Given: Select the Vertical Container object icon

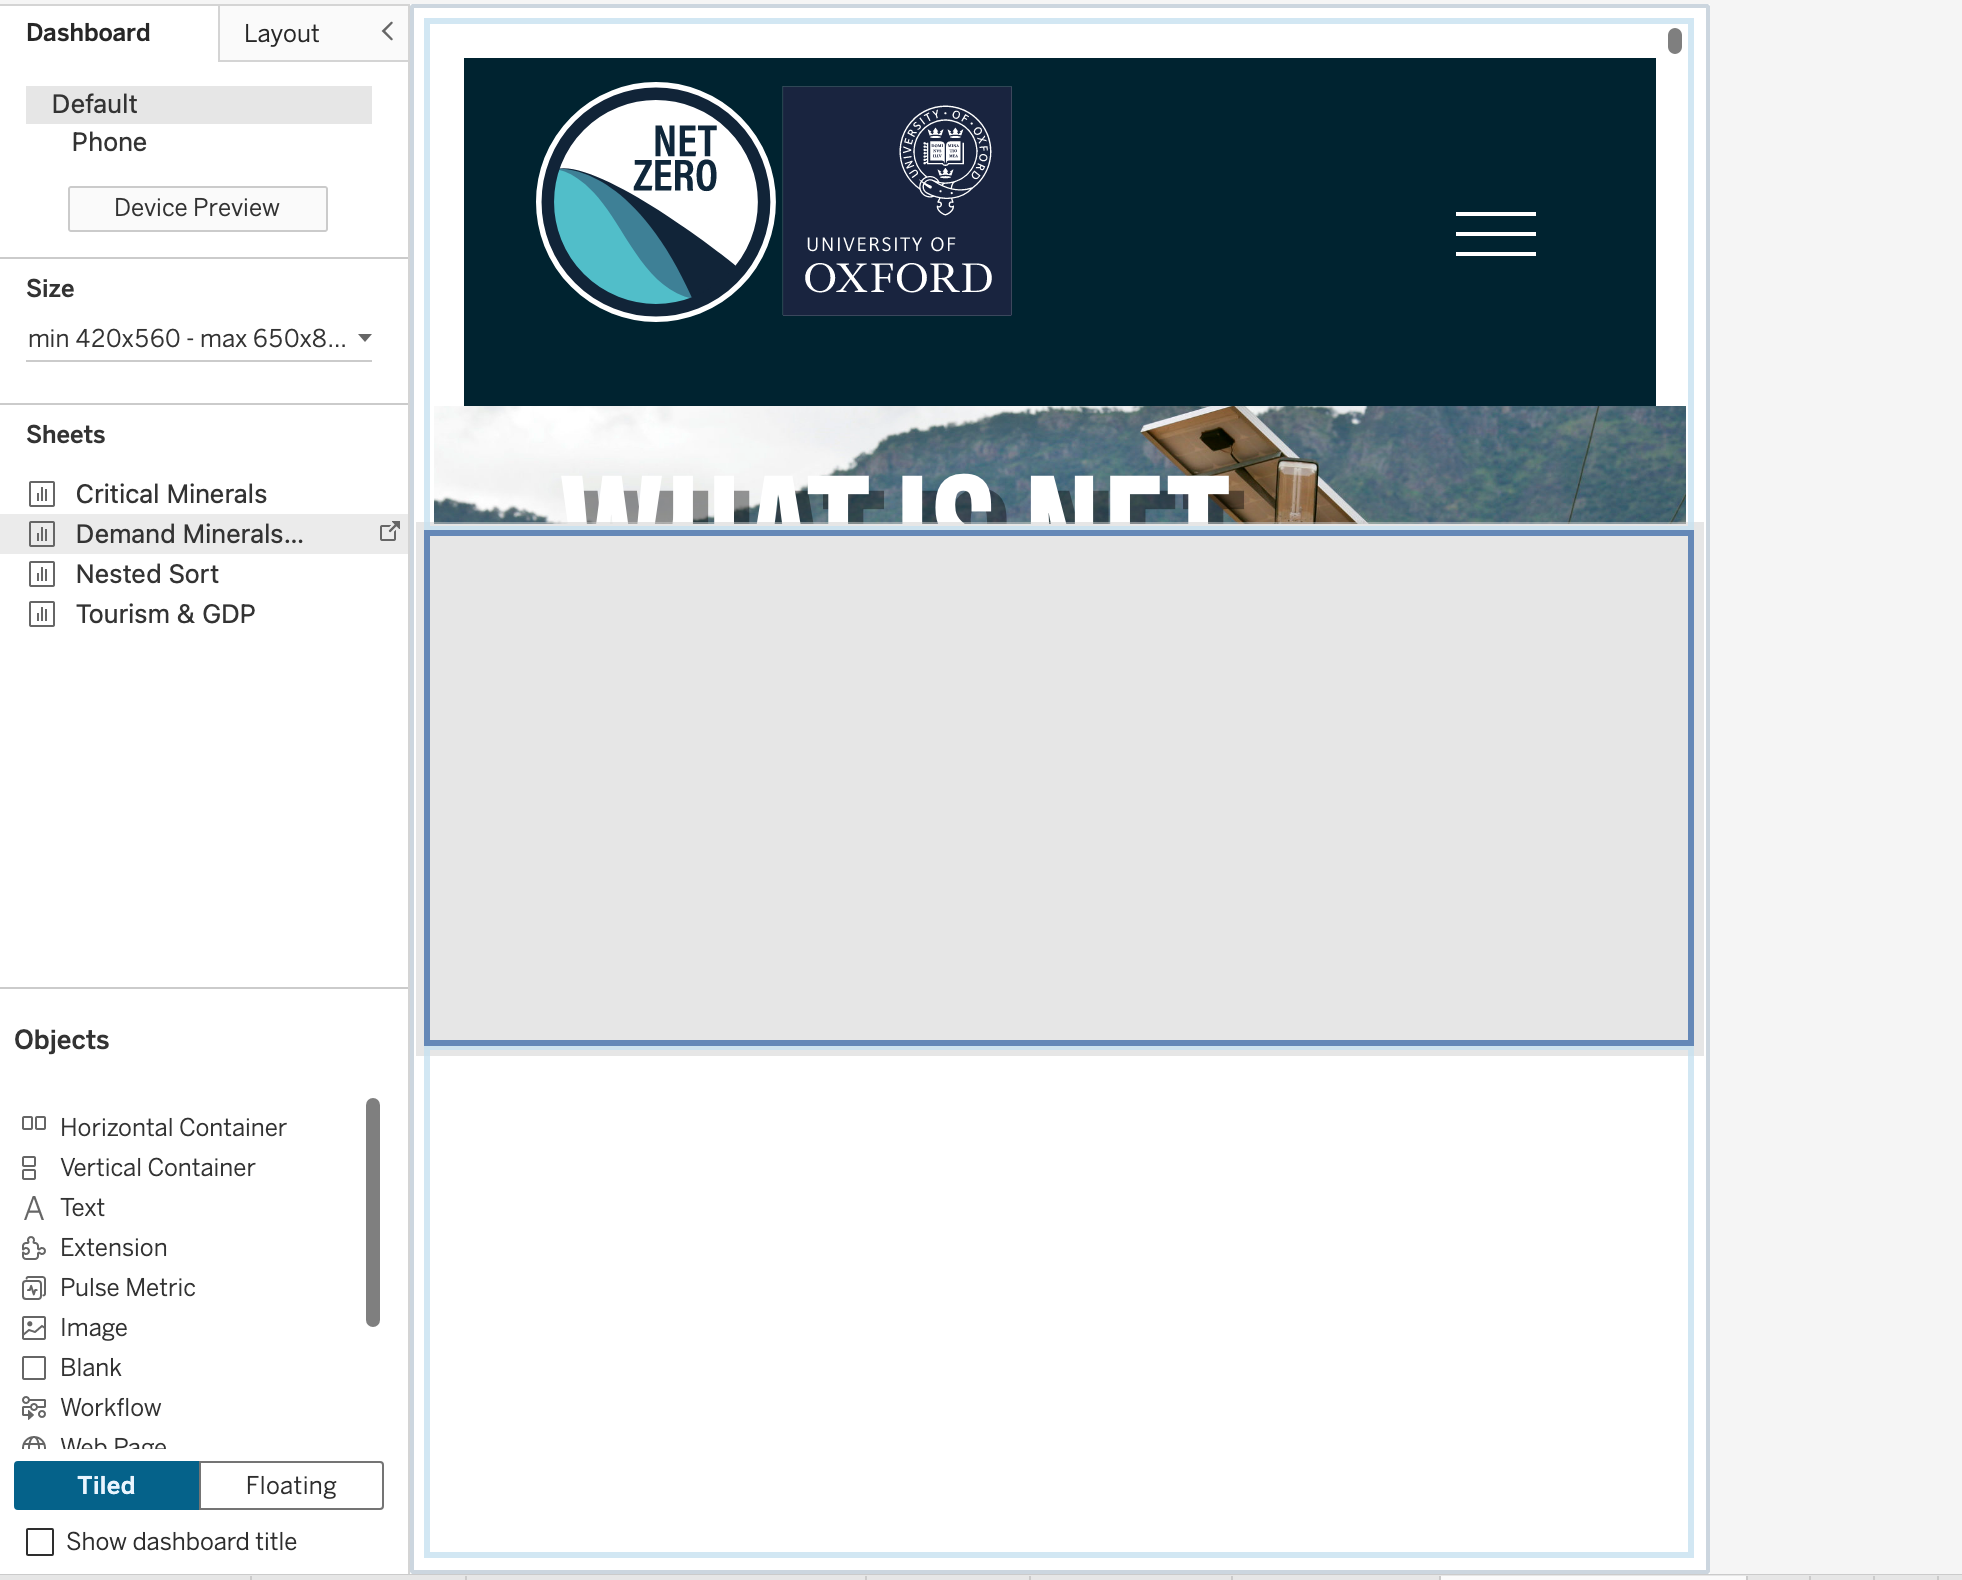Looking at the screenshot, I should click(x=30, y=1168).
